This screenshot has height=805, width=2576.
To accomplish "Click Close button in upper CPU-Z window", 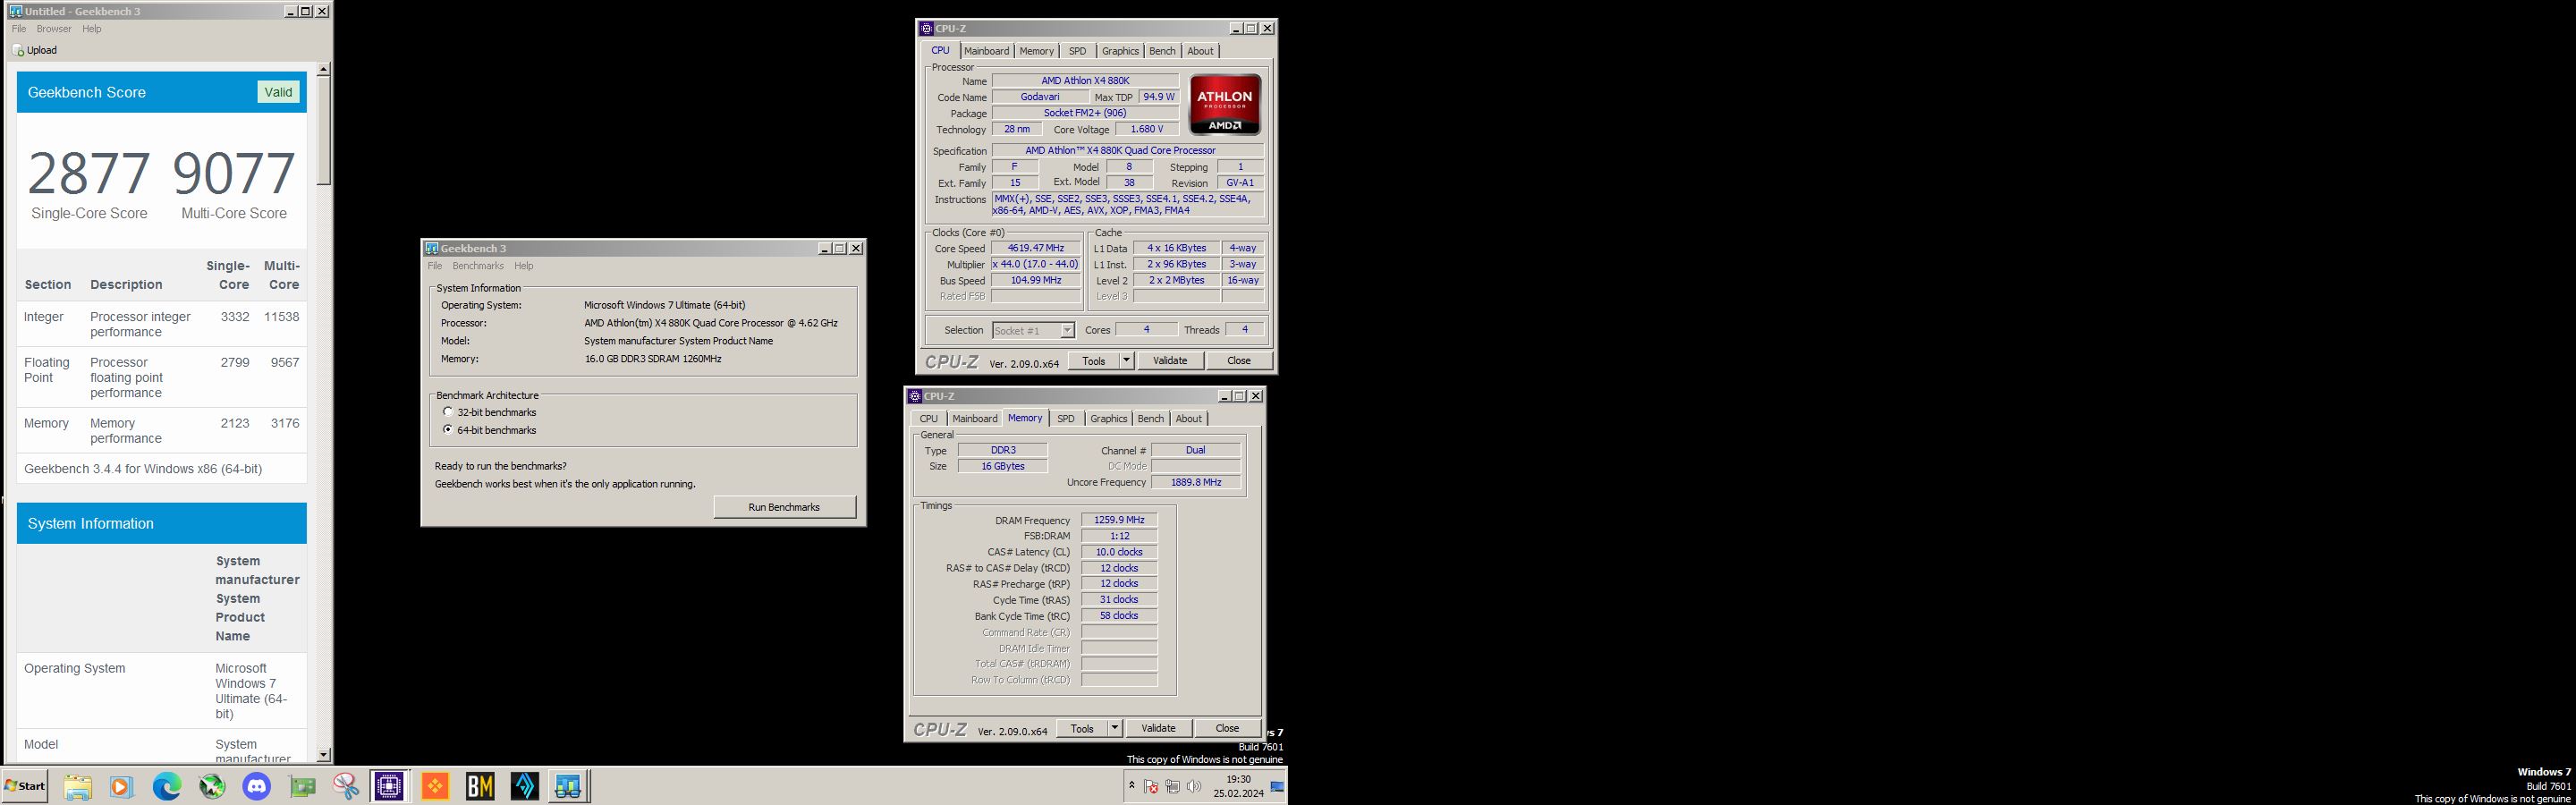I will pyautogui.click(x=1239, y=361).
